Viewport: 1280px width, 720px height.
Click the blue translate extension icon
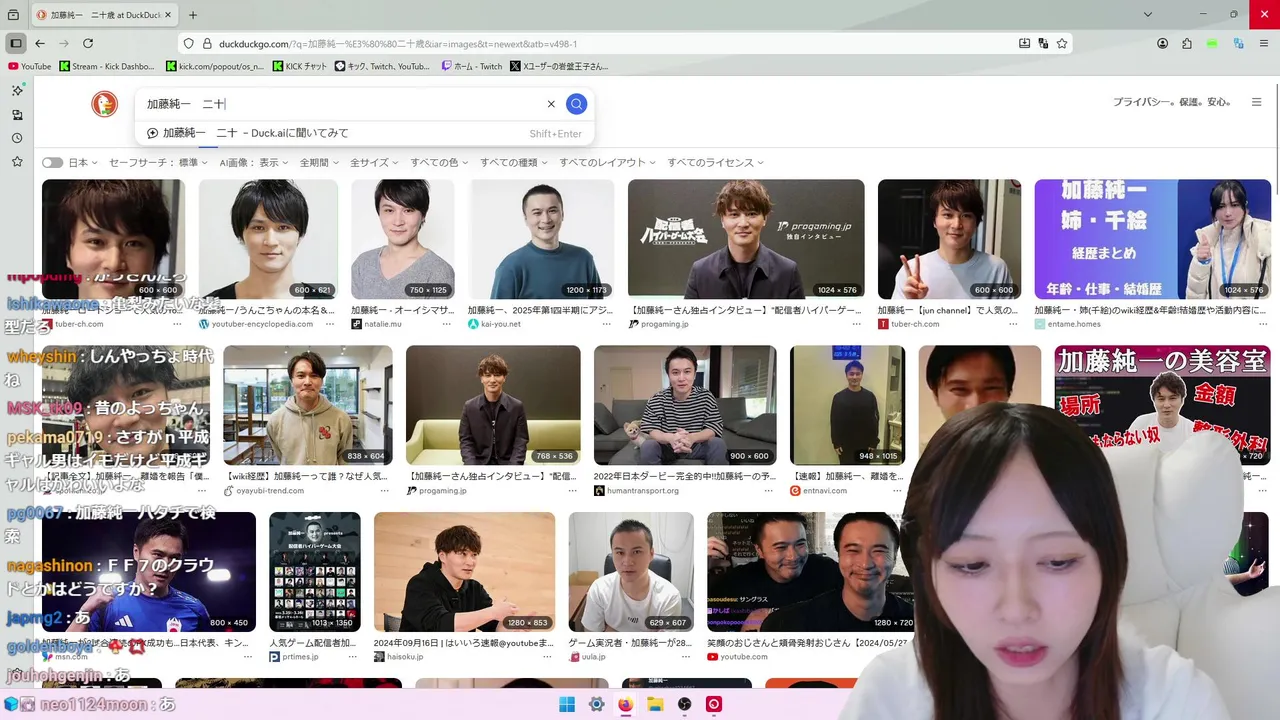tap(1238, 43)
